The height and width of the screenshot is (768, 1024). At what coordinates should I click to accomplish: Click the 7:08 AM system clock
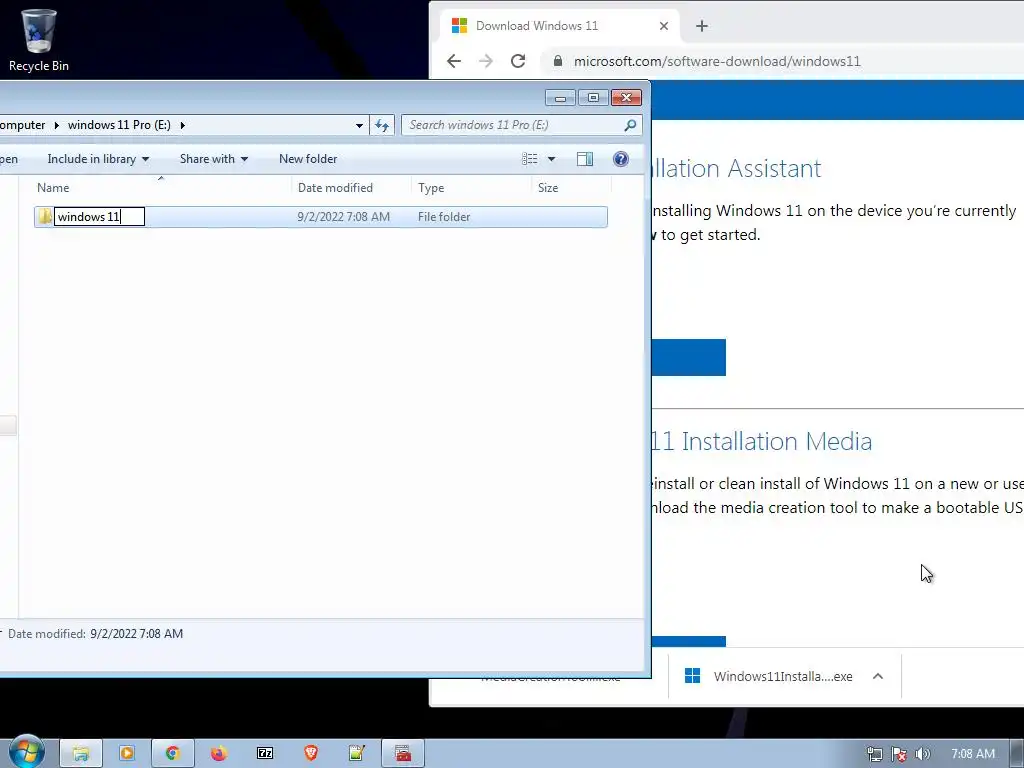pos(972,754)
